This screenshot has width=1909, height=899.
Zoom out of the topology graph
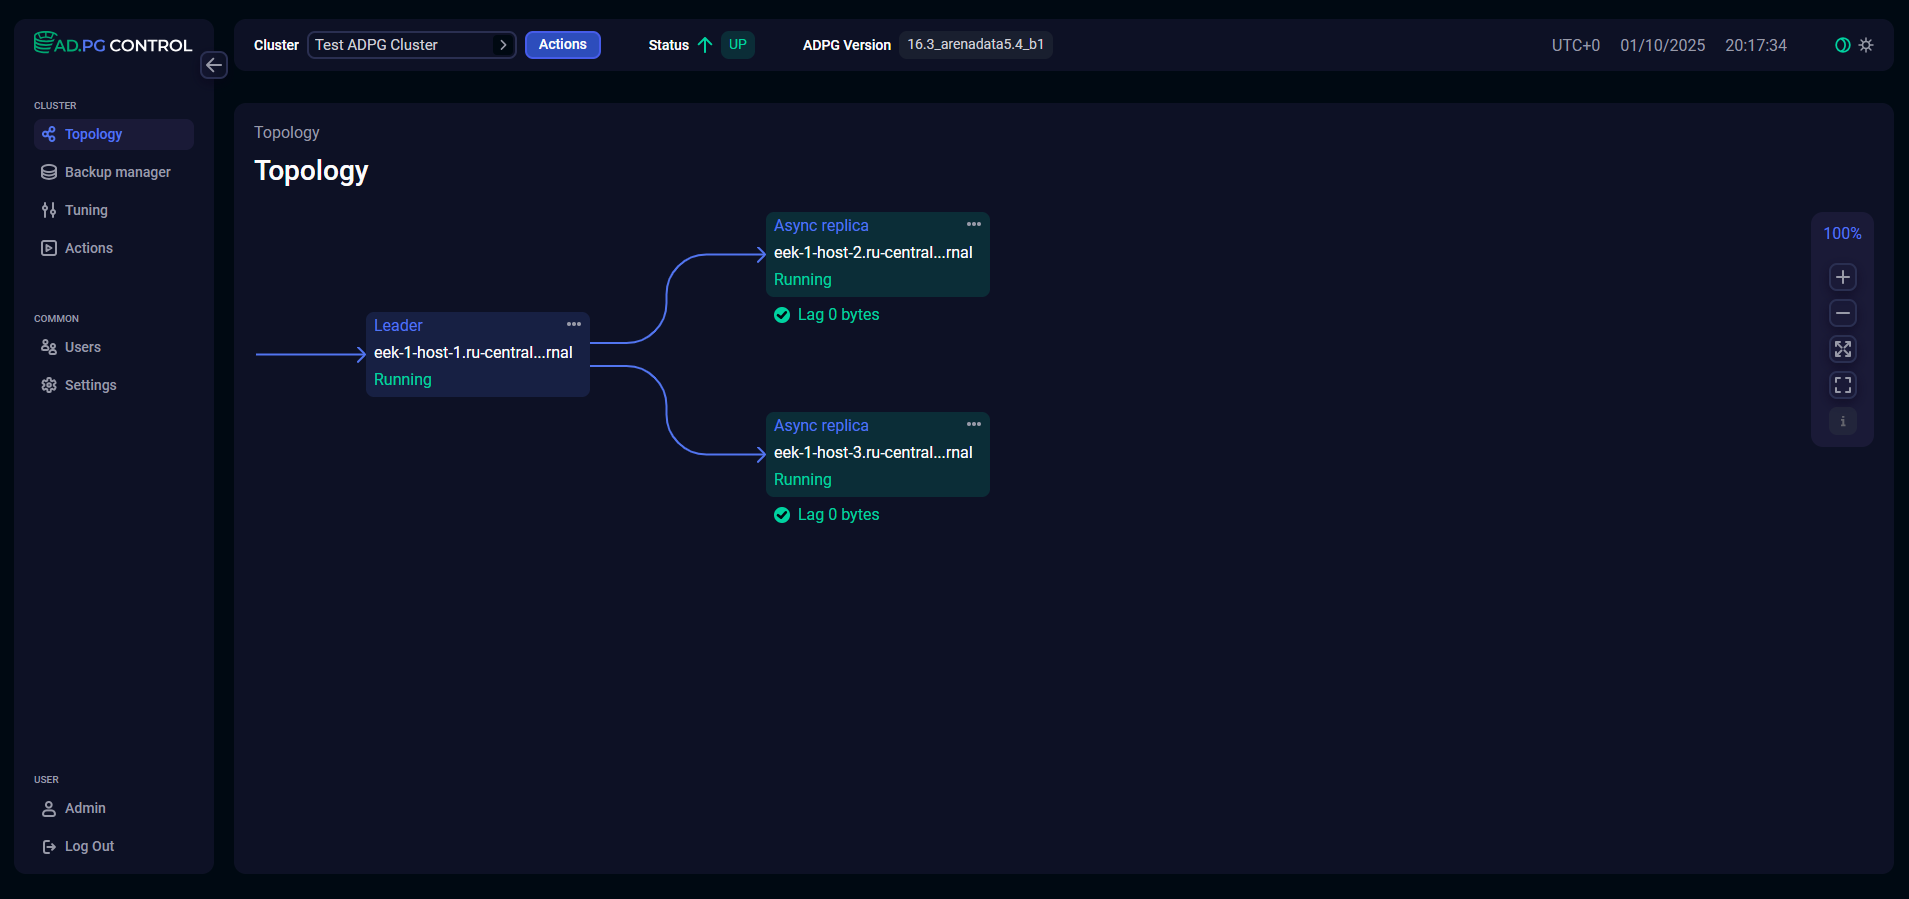tap(1842, 313)
